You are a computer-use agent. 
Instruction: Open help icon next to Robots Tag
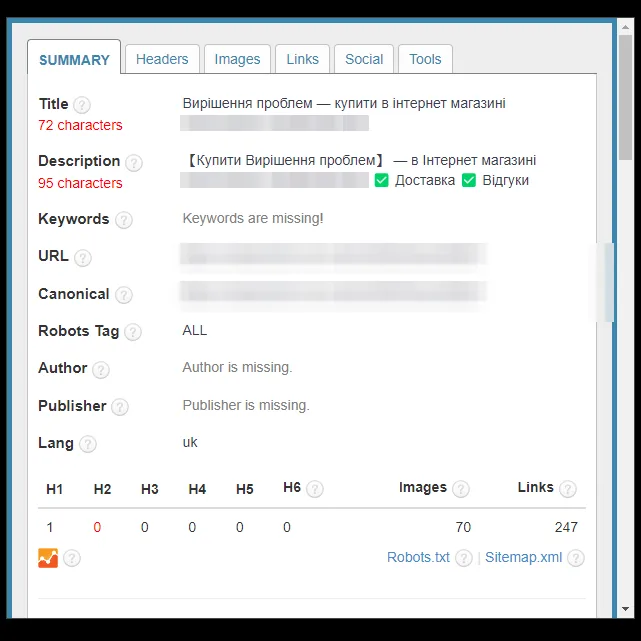133,332
